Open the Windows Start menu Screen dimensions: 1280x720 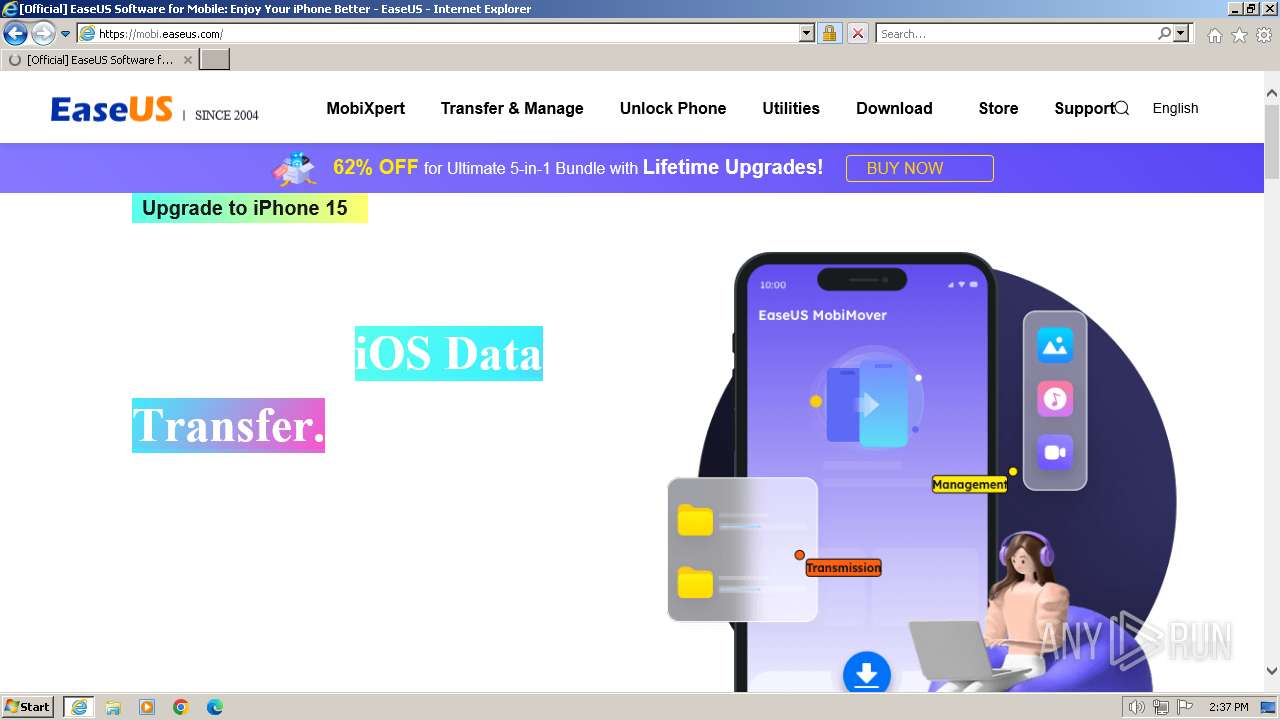(x=28, y=706)
